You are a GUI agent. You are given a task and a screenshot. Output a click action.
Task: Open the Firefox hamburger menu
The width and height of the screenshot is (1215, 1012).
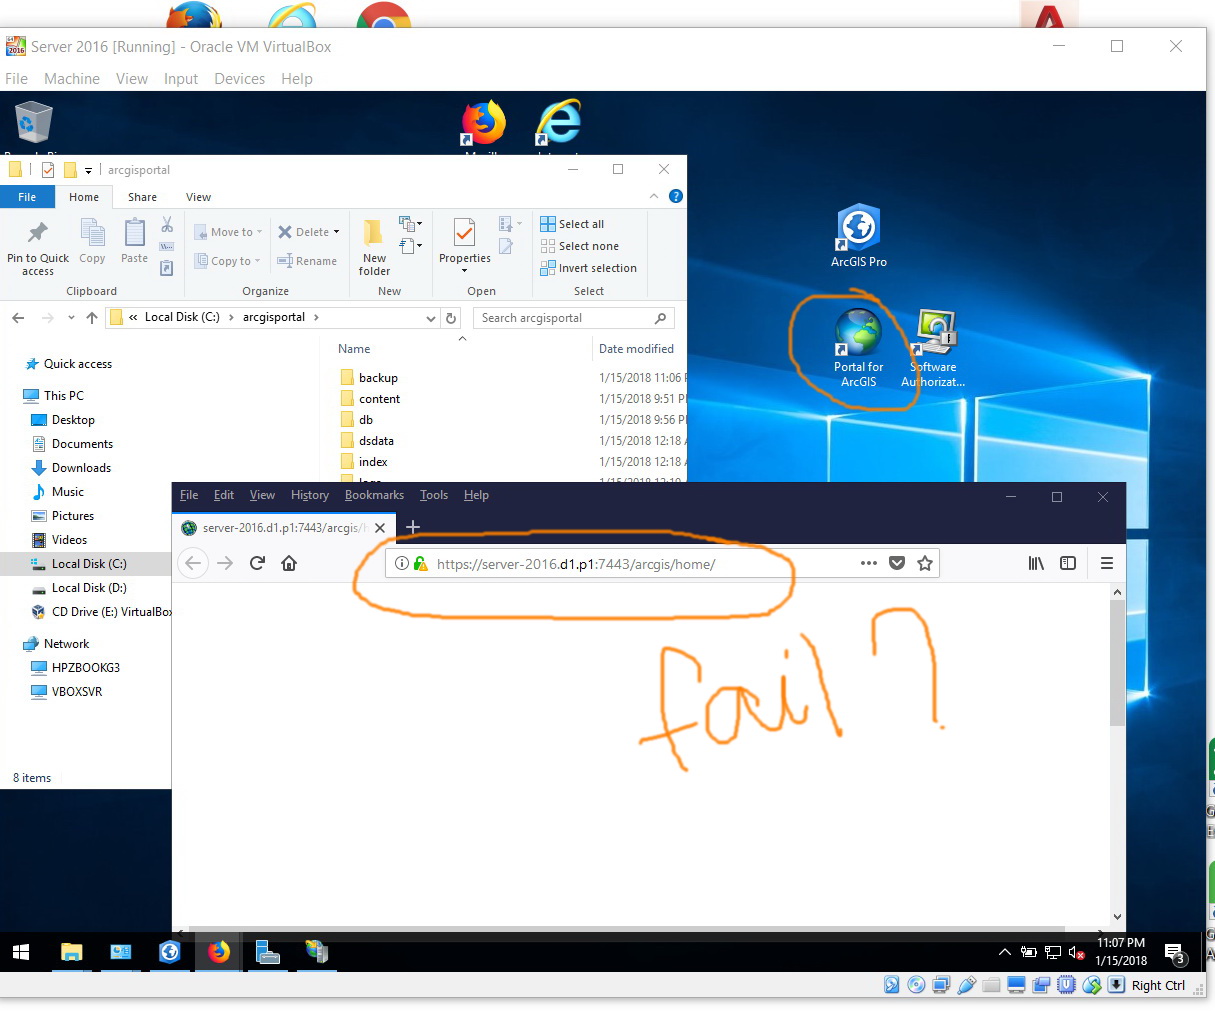tap(1107, 563)
